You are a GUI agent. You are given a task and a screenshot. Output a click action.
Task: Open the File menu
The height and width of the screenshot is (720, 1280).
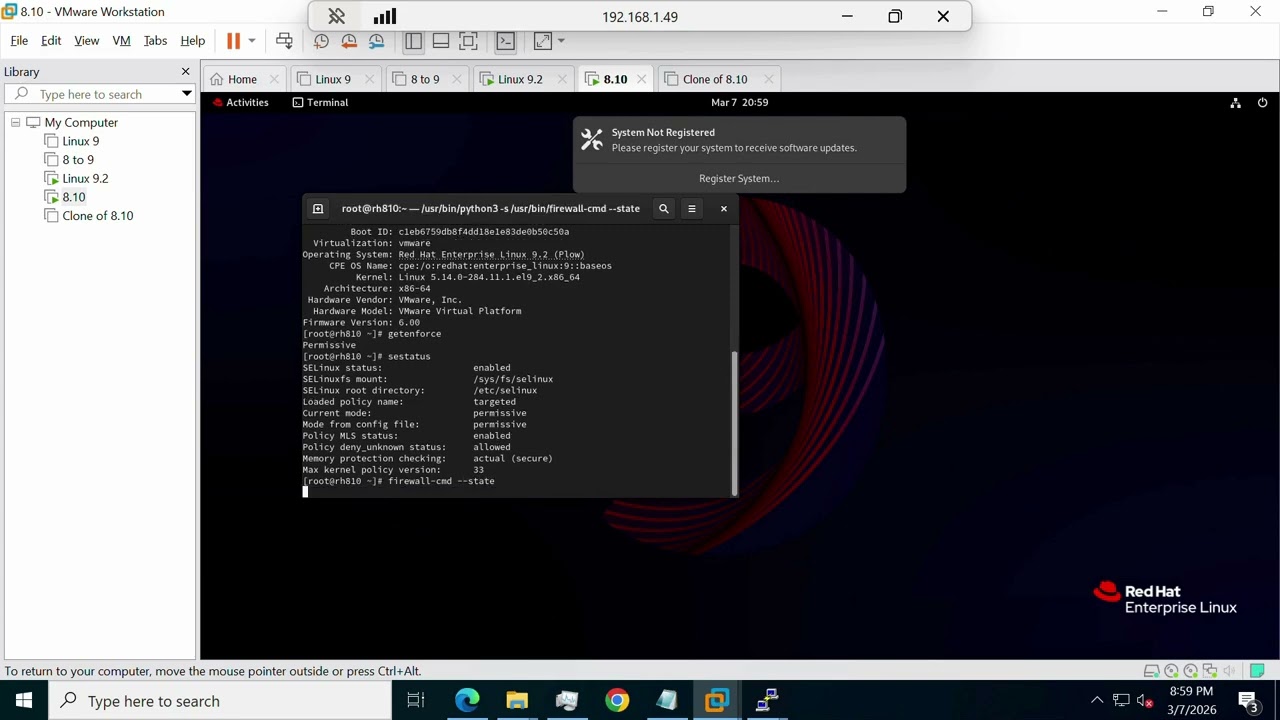click(19, 41)
